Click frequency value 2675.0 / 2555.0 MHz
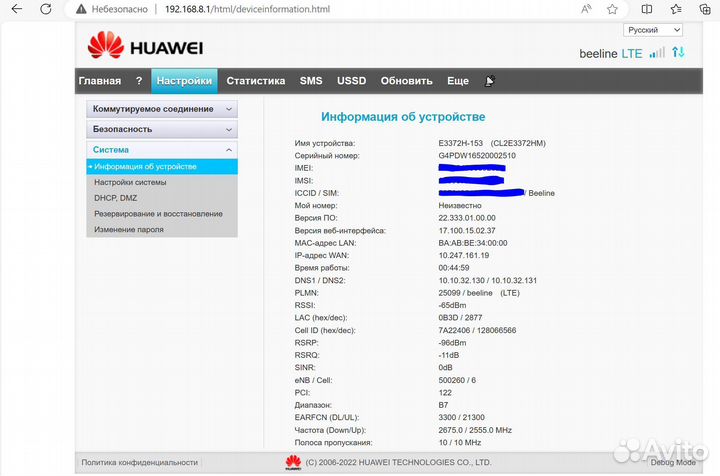This screenshot has height=476, width=720. 475,430
